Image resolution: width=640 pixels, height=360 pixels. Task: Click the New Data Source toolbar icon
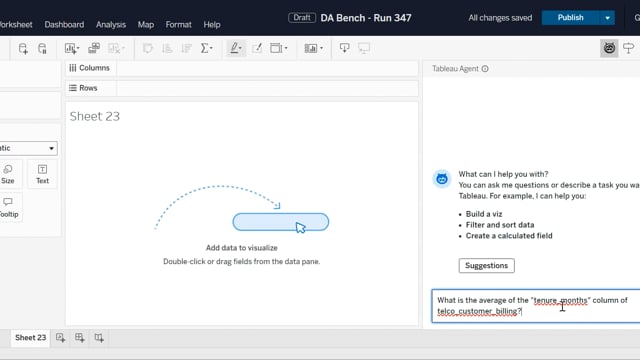click(x=23, y=49)
